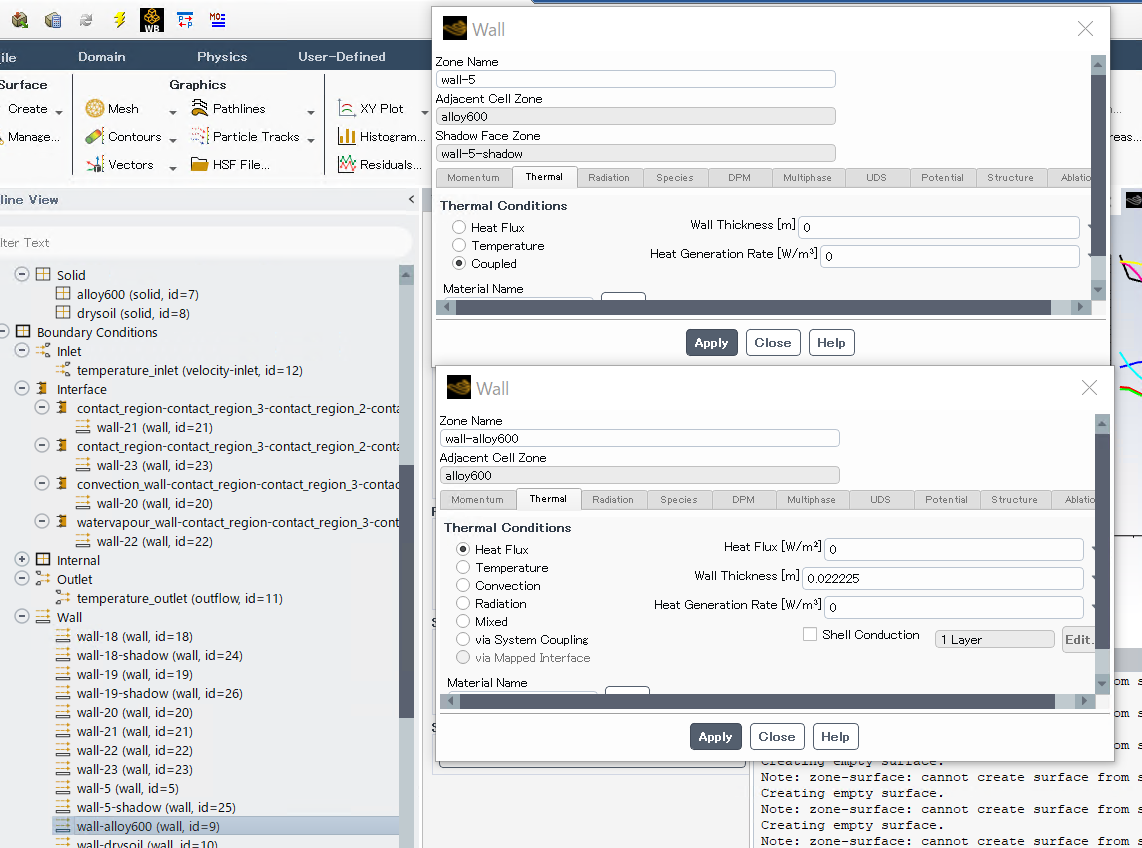
Task: Open the Physics ribbon tab
Action: click(221, 57)
